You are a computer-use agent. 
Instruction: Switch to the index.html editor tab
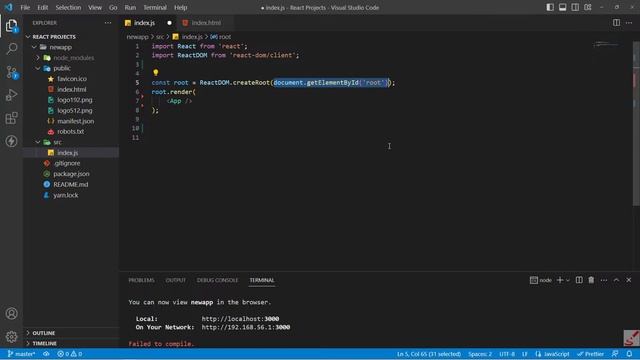pyautogui.click(x=206, y=23)
